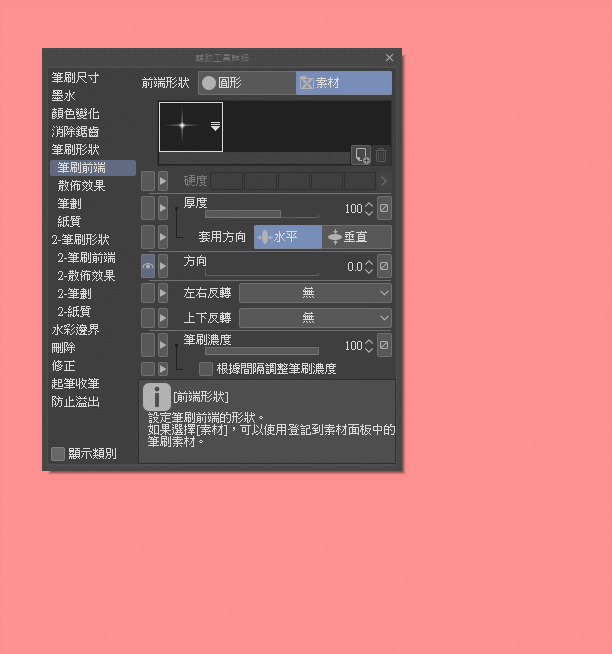This screenshot has width=612, height=654.
Task: Select 垂直 apply direction
Action: [357, 237]
